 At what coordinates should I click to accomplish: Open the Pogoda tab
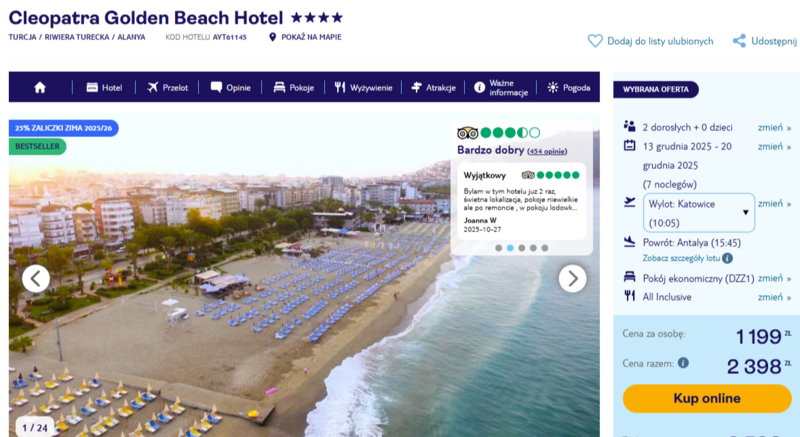[x=568, y=87]
